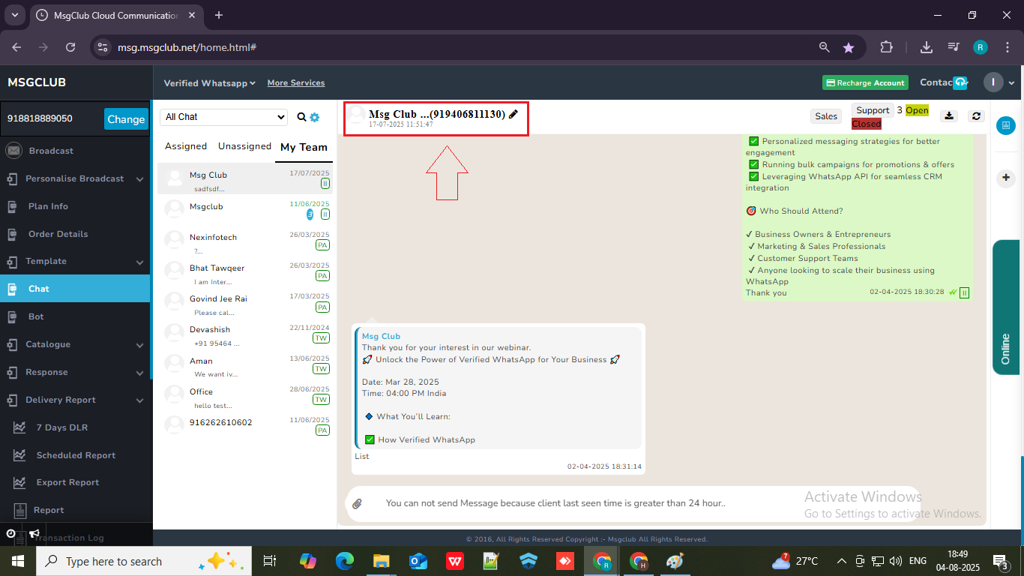Click the chat search magnifier icon

pos(301,117)
